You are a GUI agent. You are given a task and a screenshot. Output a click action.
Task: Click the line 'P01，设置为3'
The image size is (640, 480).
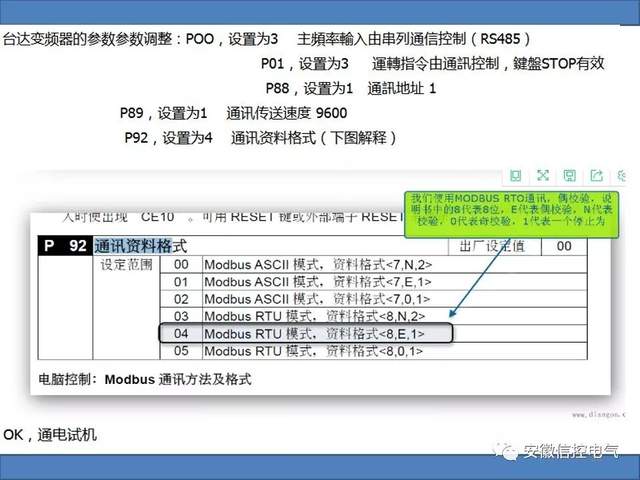[304, 64]
